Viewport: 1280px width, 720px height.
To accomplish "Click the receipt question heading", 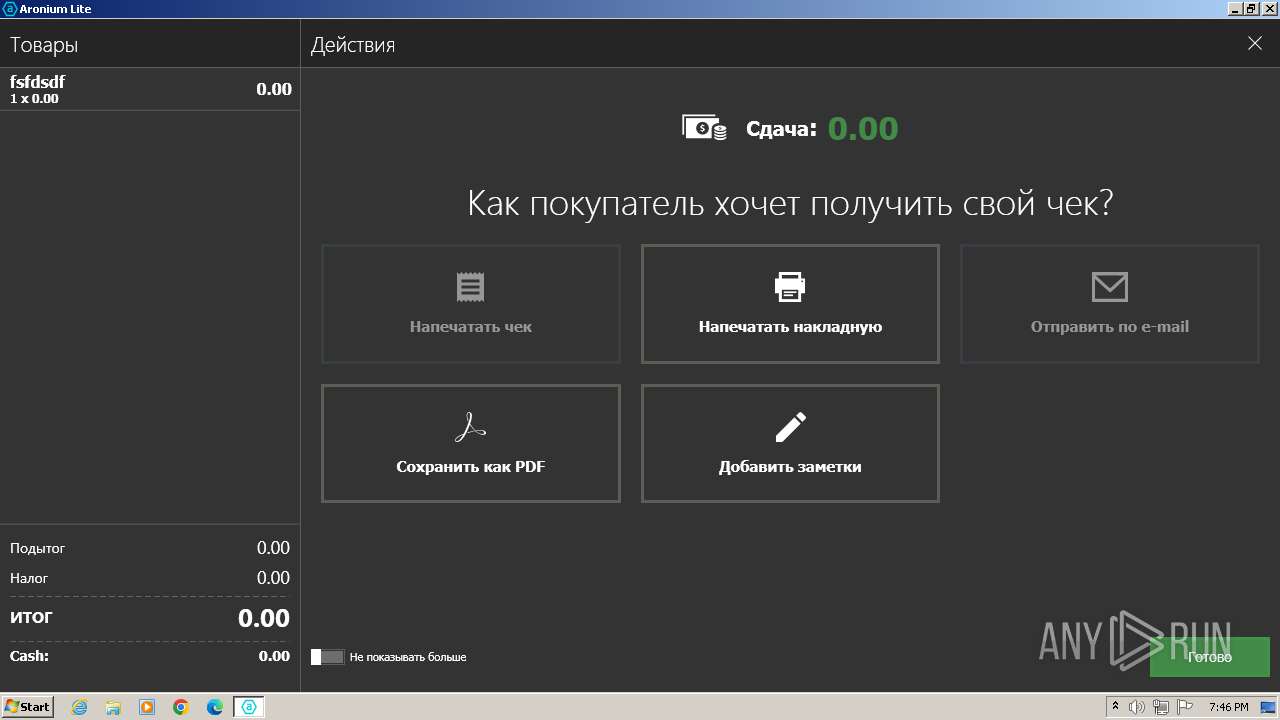I will pyautogui.click(x=790, y=203).
